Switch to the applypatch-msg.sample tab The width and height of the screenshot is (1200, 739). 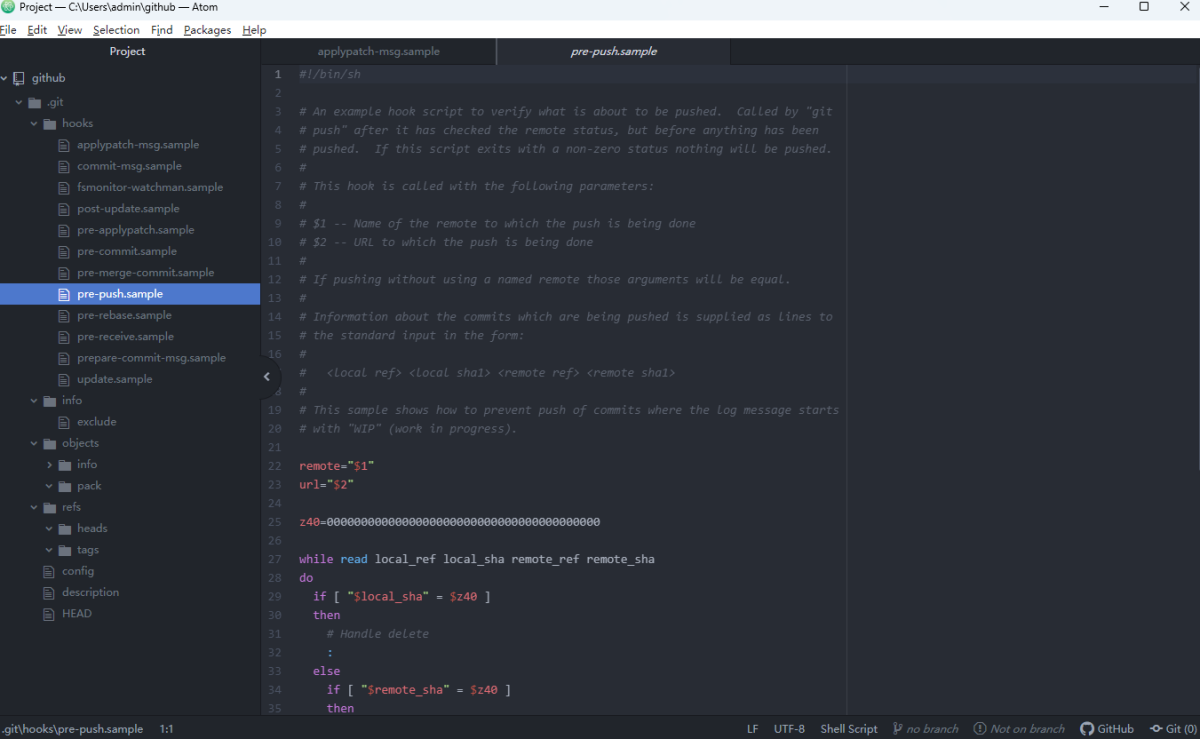378,51
